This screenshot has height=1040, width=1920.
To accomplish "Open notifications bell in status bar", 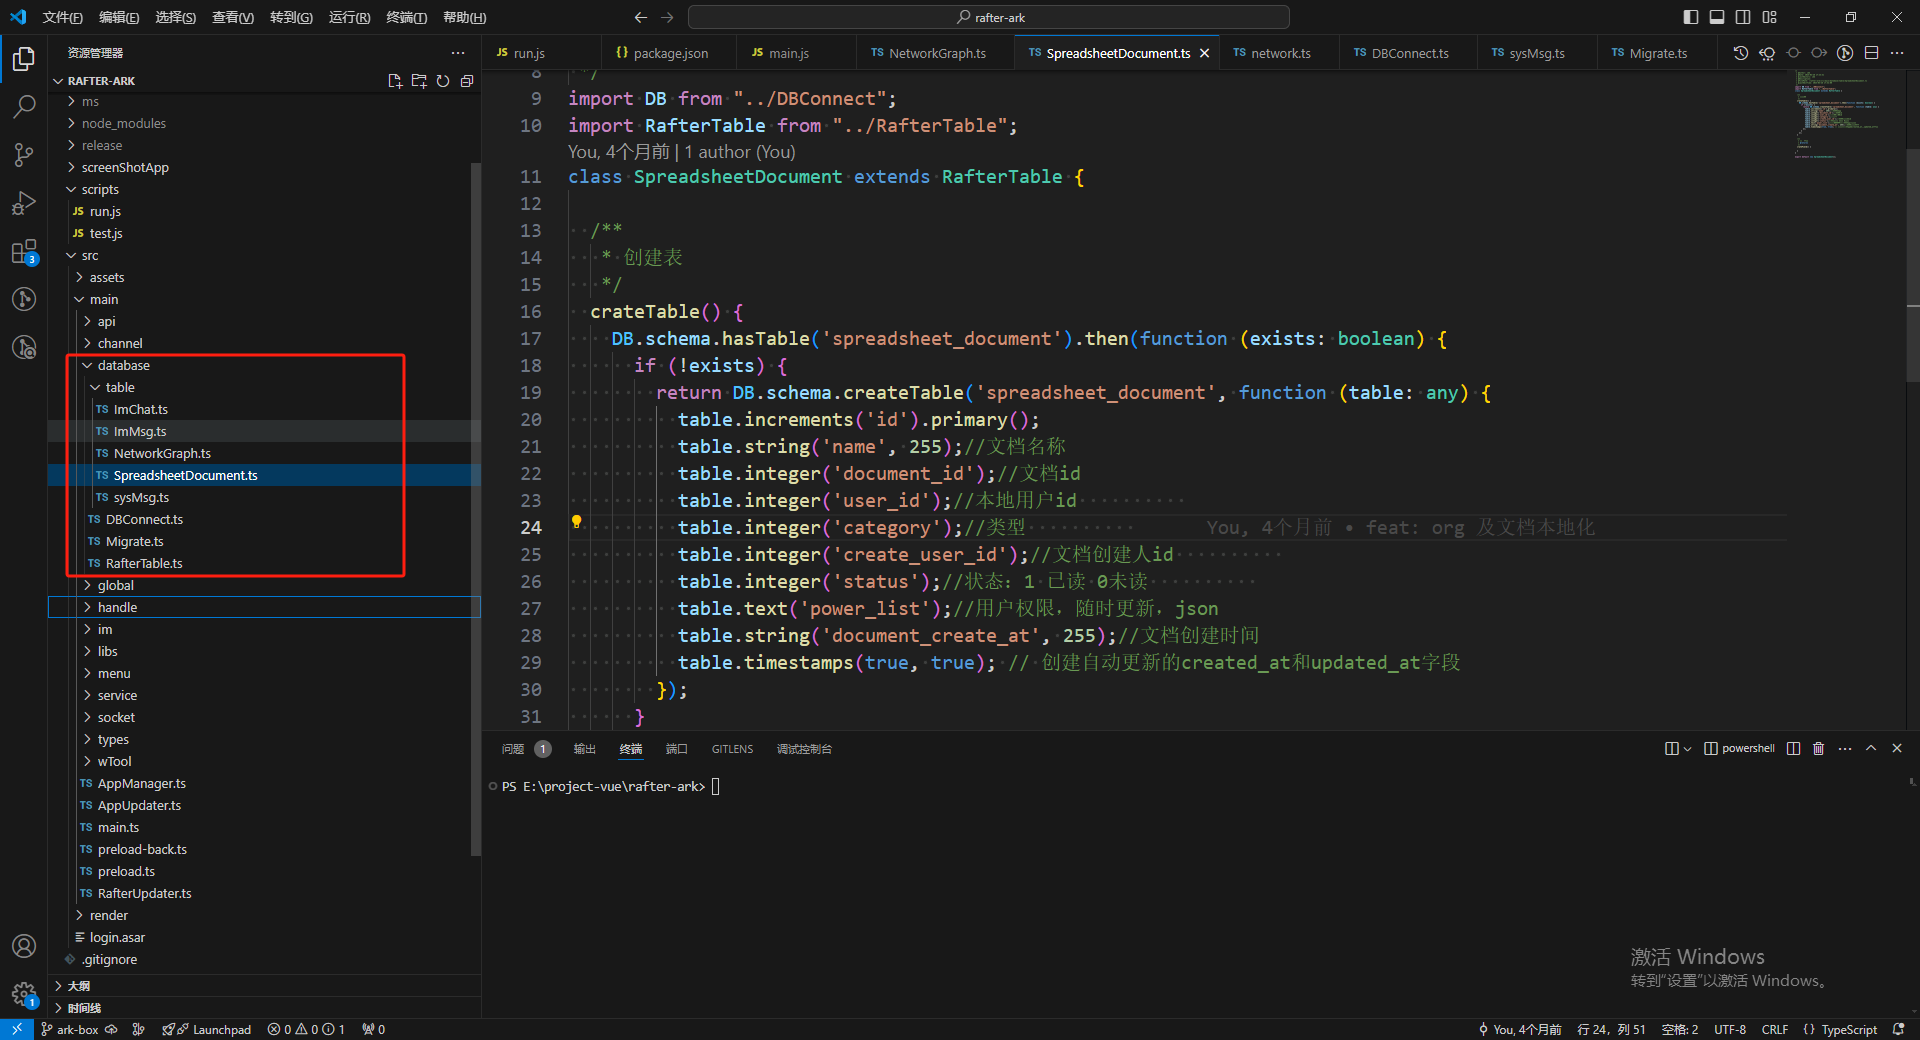I will 1898,1029.
